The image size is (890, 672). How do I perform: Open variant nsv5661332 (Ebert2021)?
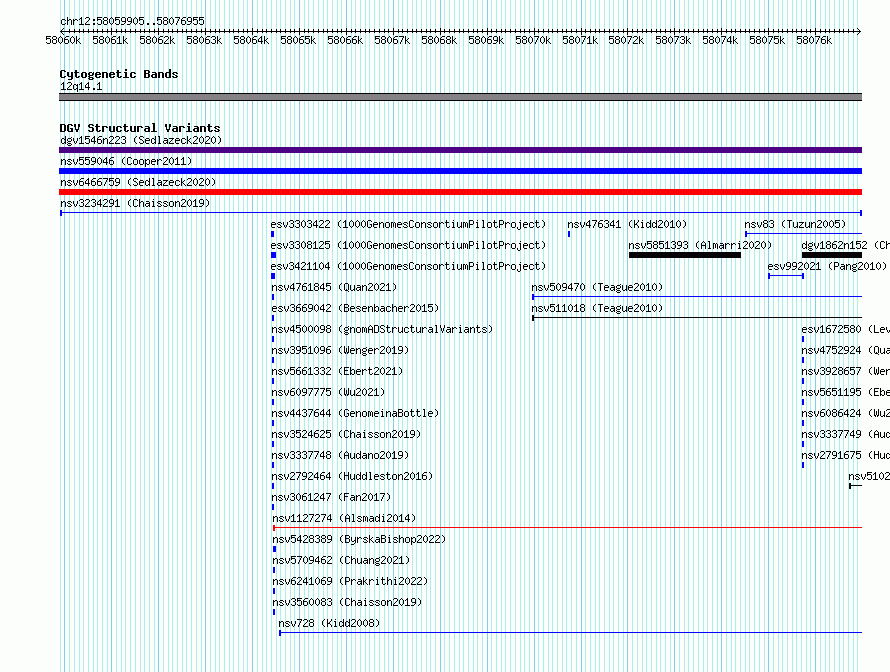coord(337,371)
